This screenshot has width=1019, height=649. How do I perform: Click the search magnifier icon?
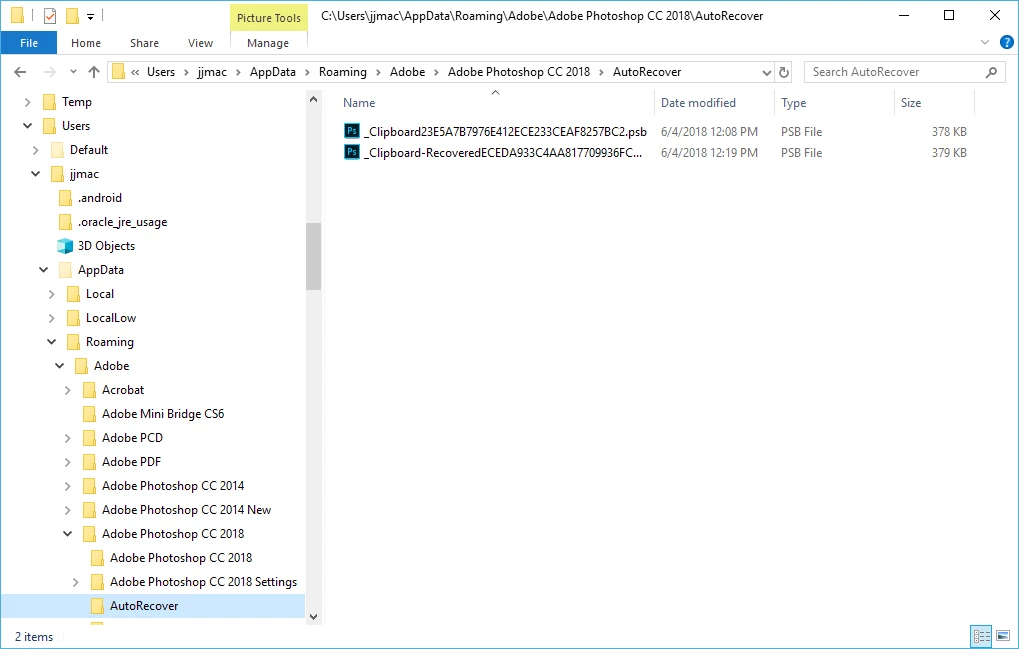(991, 72)
